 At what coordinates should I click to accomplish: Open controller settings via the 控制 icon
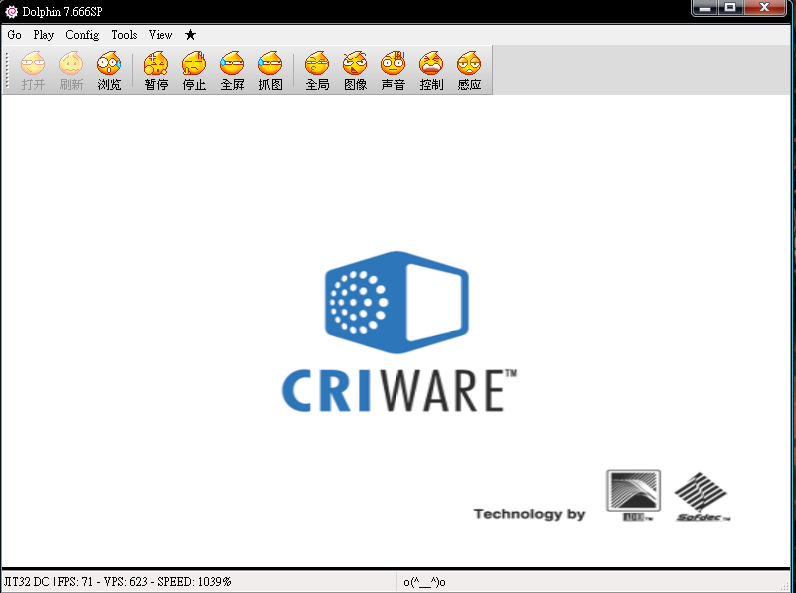[431, 71]
